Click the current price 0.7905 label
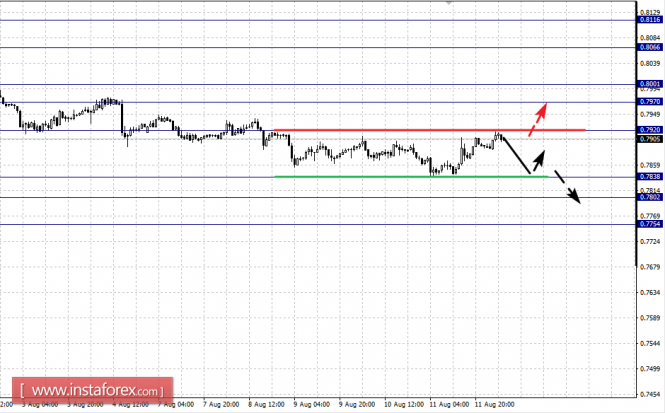Viewport: 665px width, 413px height. (x=650, y=139)
